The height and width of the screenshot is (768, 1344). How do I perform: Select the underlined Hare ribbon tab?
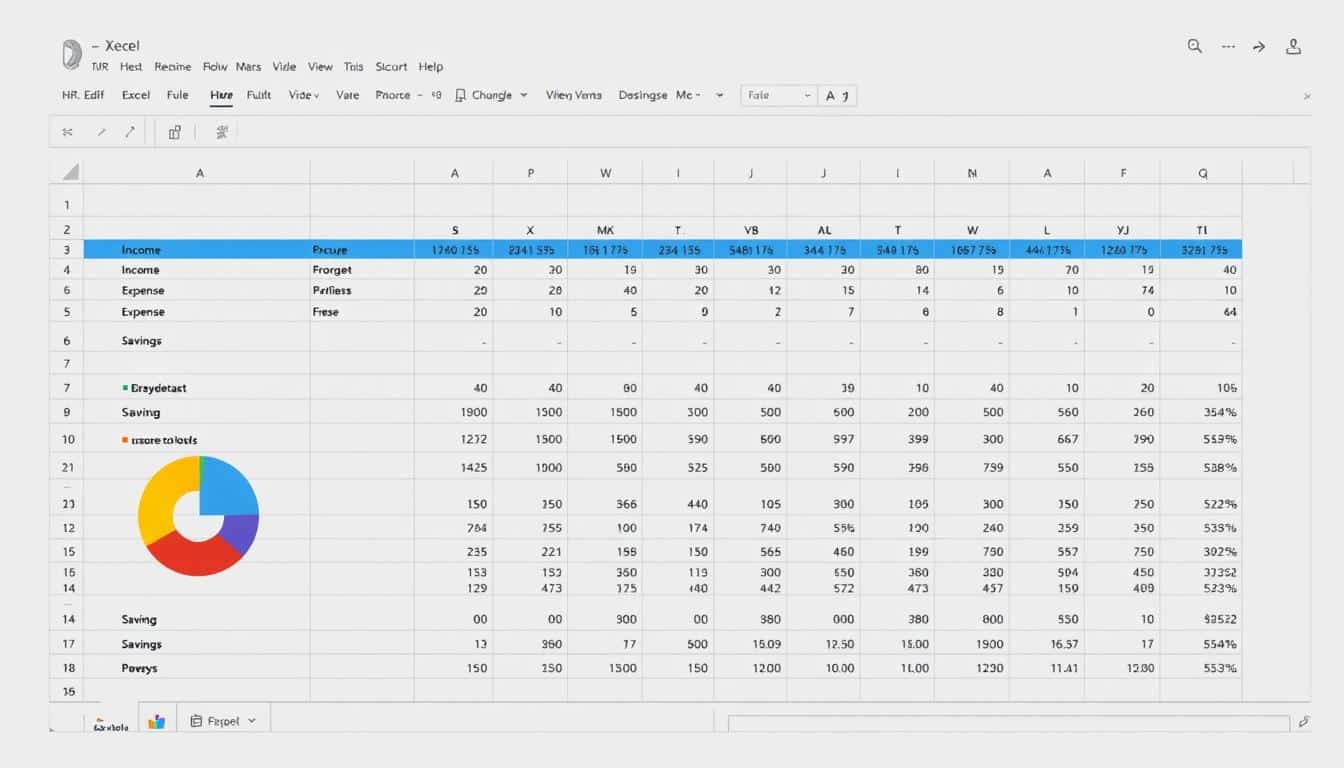click(x=221, y=96)
